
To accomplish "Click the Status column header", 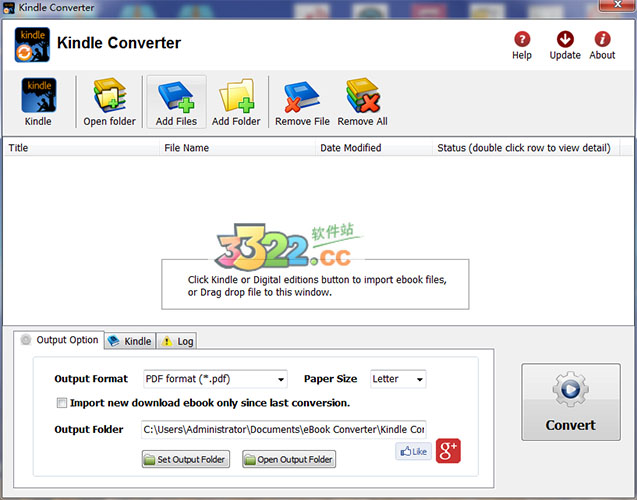I will tap(526, 148).
